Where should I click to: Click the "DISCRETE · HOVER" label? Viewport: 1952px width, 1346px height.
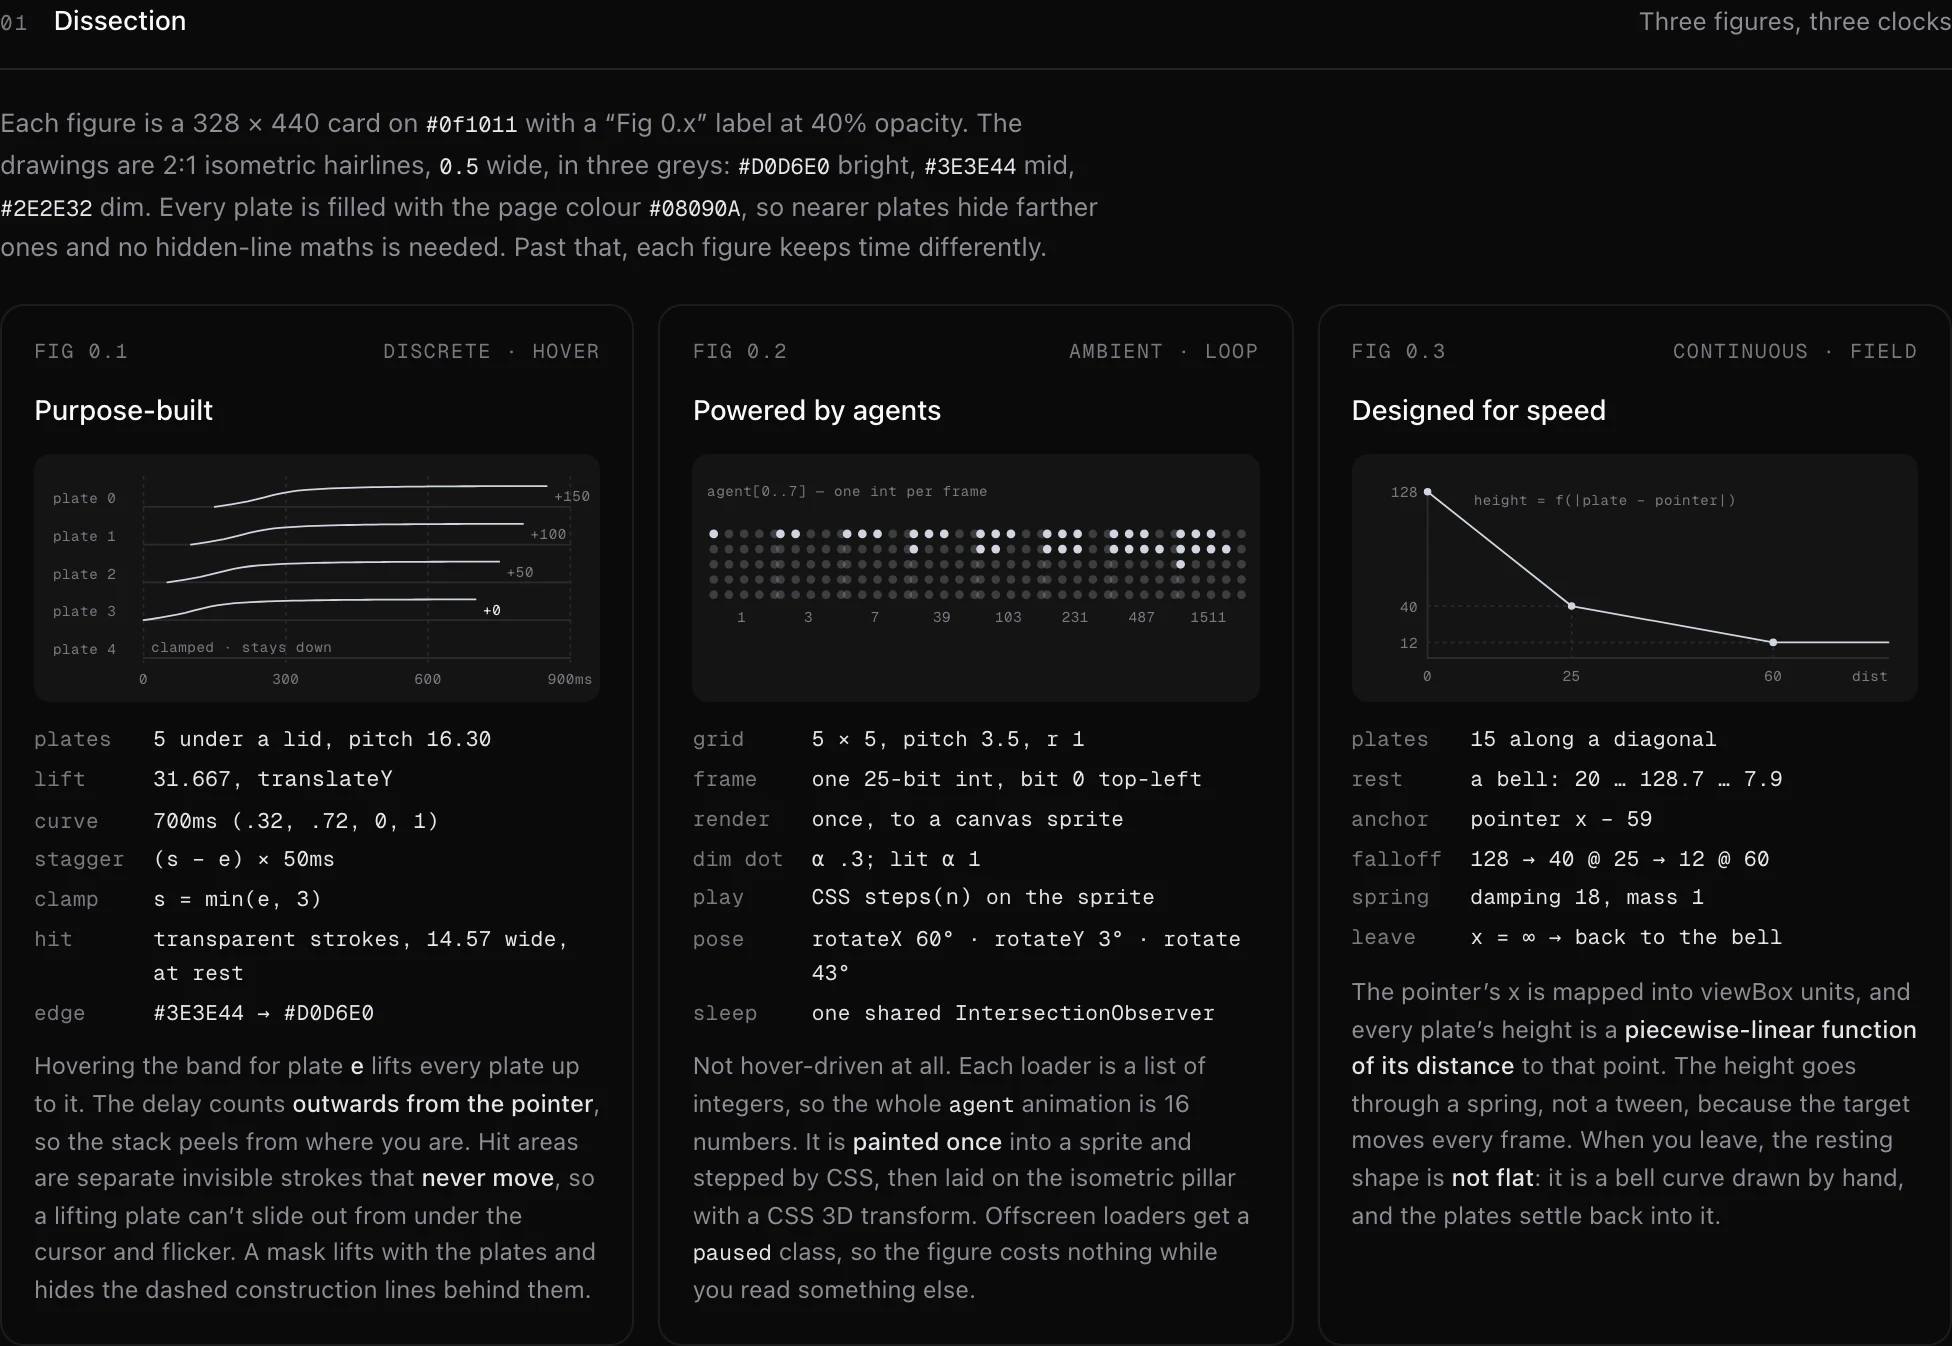[x=491, y=351]
